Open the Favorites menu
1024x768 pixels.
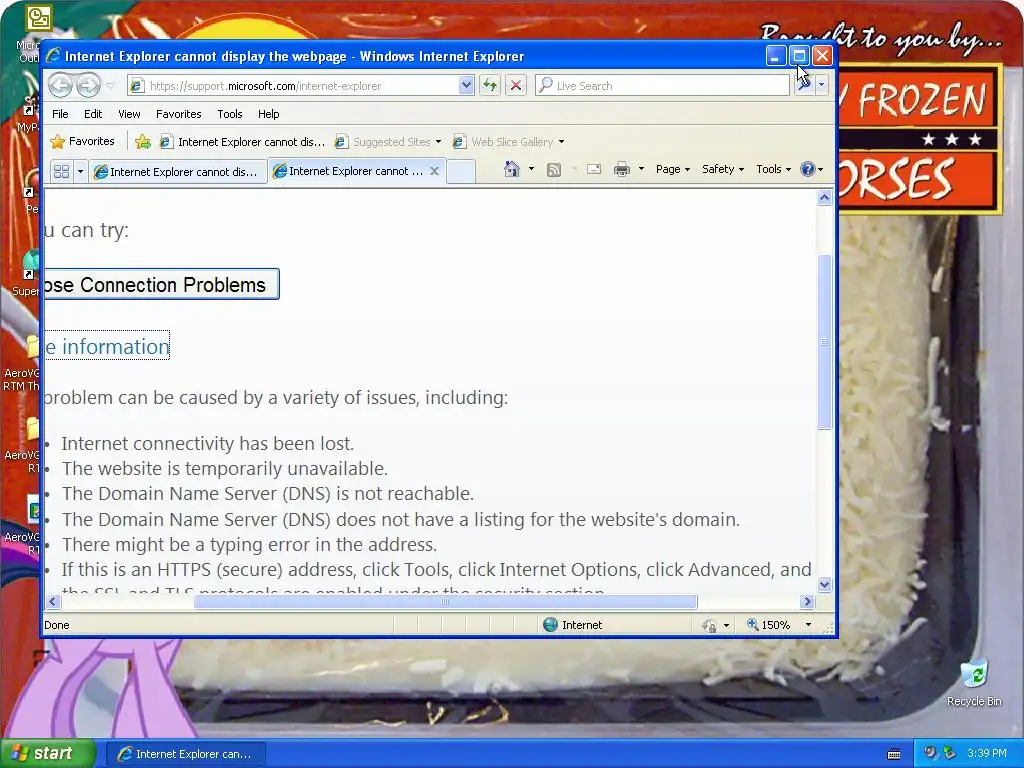point(178,114)
